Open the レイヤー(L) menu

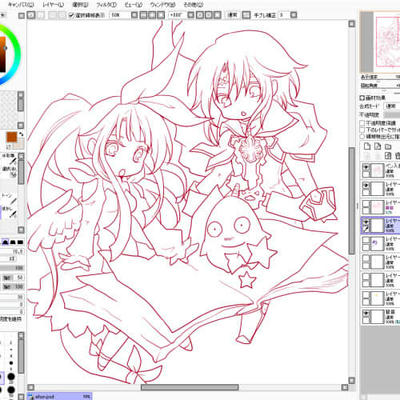pos(53,5)
